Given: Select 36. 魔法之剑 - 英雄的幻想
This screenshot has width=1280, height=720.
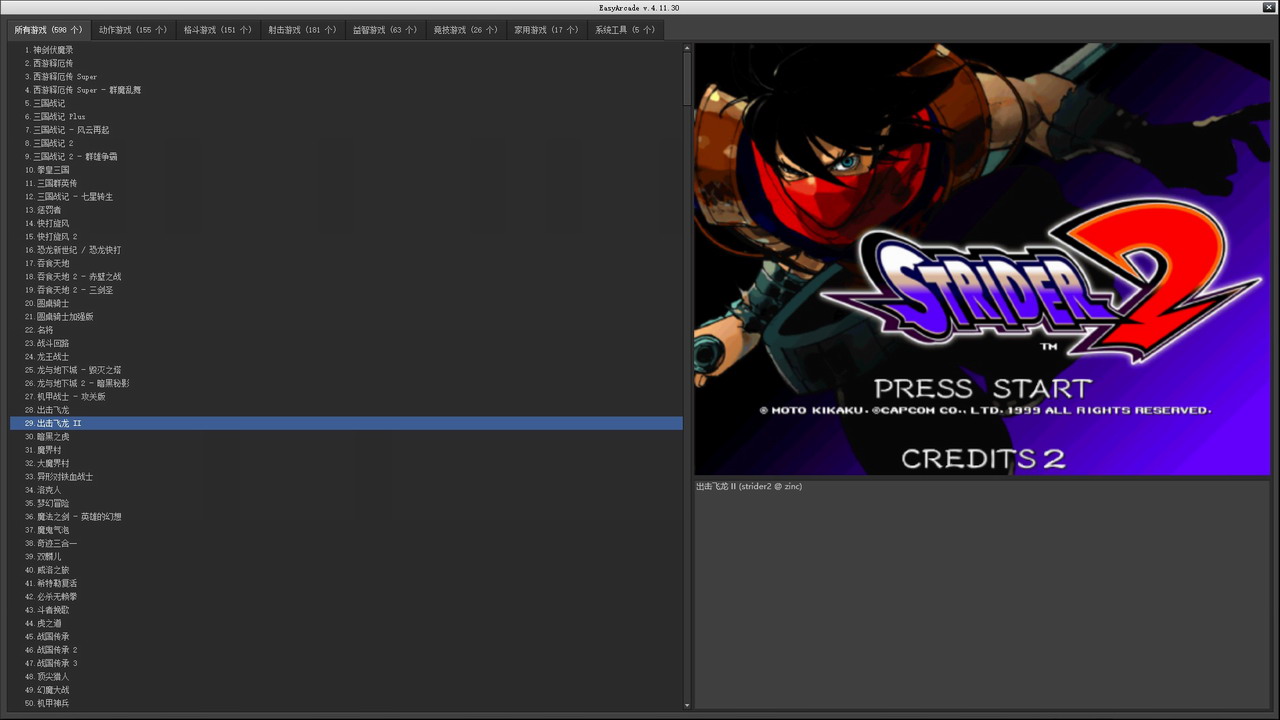Looking at the screenshot, I should click(x=346, y=516).
